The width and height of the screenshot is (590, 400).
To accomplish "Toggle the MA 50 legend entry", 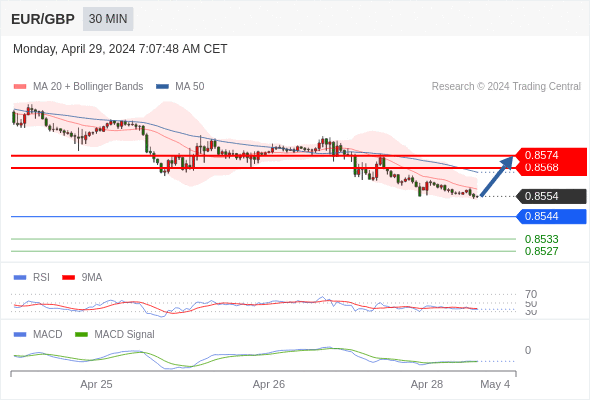I will click(x=180, y=87).
